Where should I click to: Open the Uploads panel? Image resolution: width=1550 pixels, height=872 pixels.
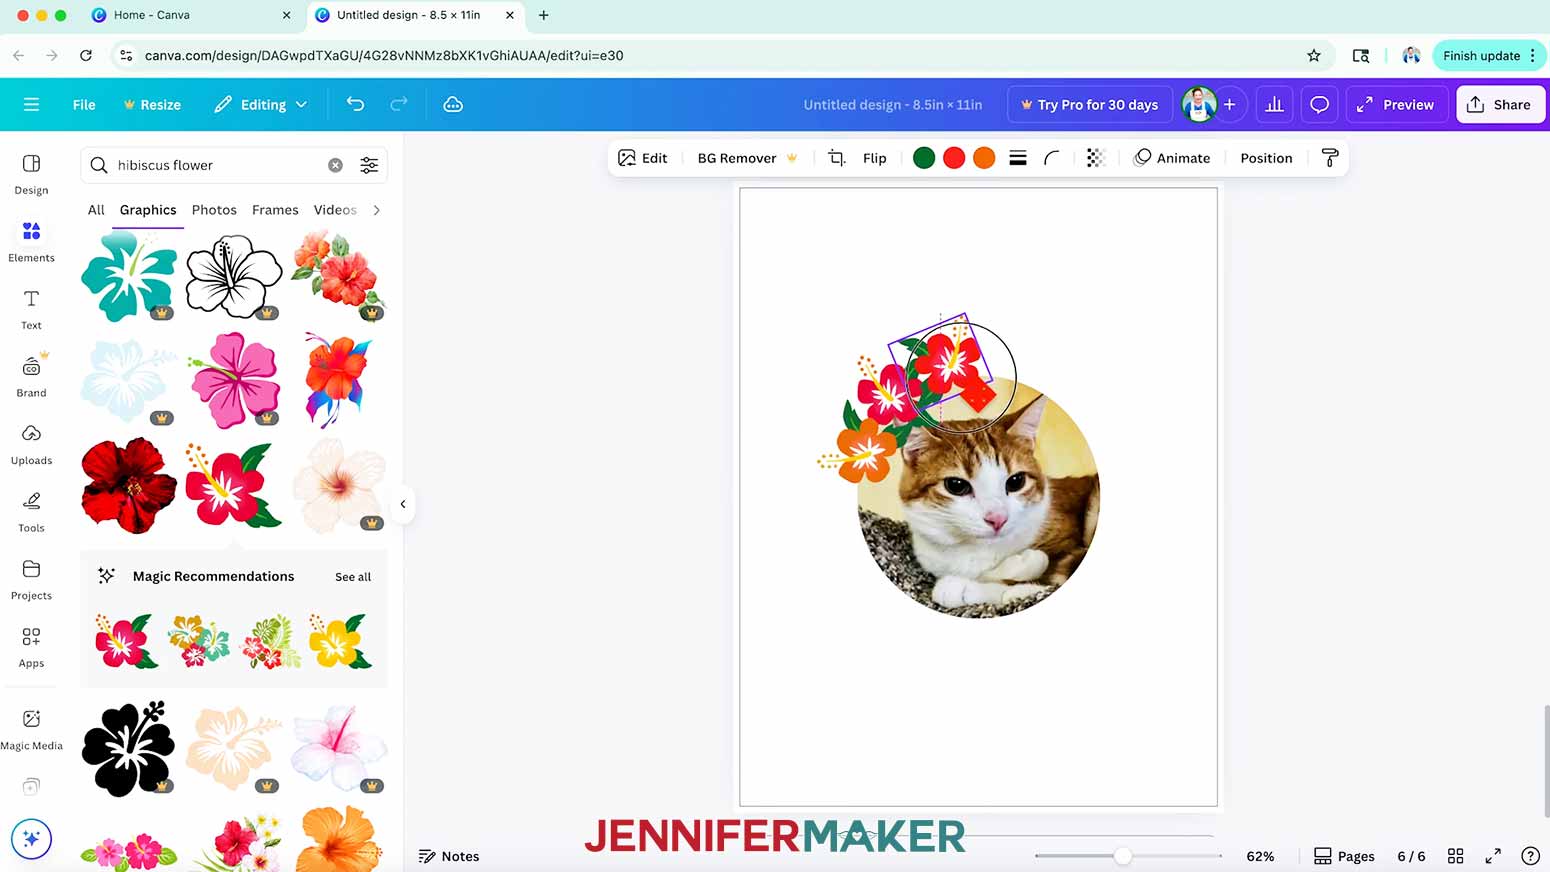[x=31, y=444]
